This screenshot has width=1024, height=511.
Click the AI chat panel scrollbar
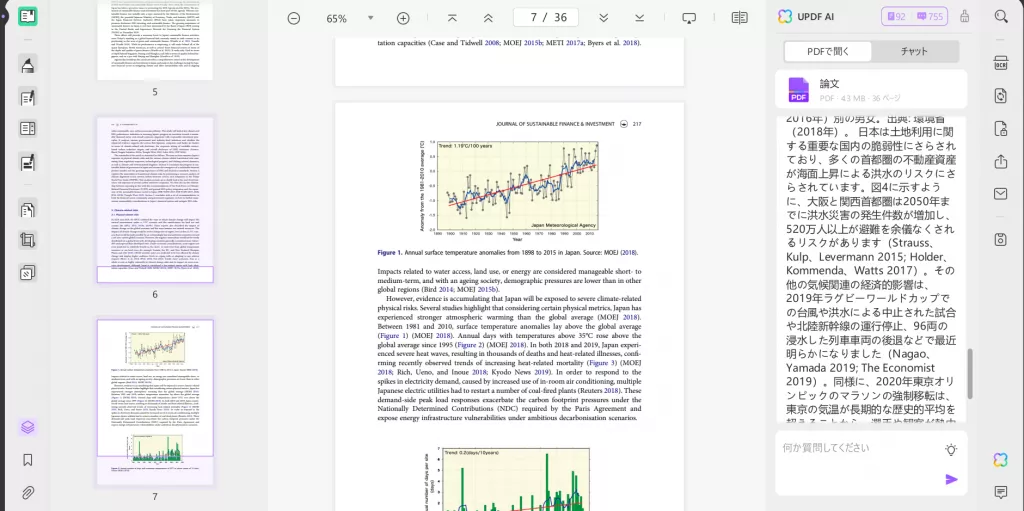(x=970, y=373)
